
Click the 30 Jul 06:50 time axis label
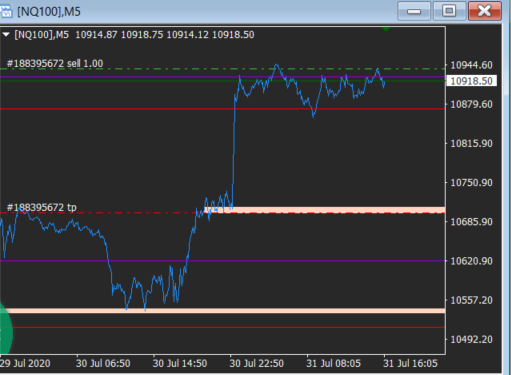[103, 363]
